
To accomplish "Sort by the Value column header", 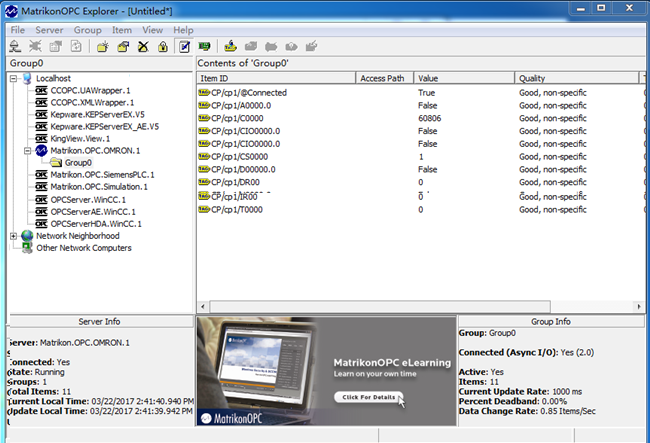I will [x=464, y=78].
